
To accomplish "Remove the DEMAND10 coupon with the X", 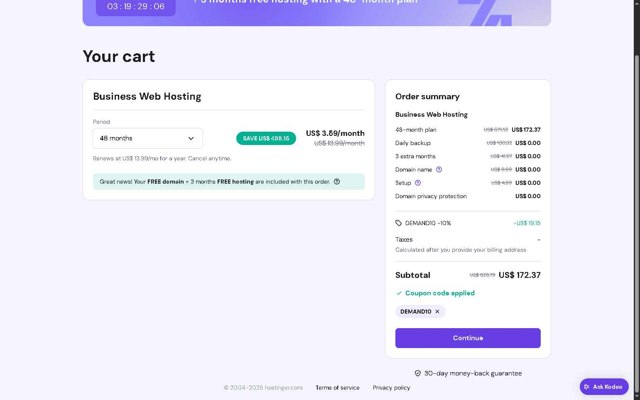I will [x=437, y=311].
